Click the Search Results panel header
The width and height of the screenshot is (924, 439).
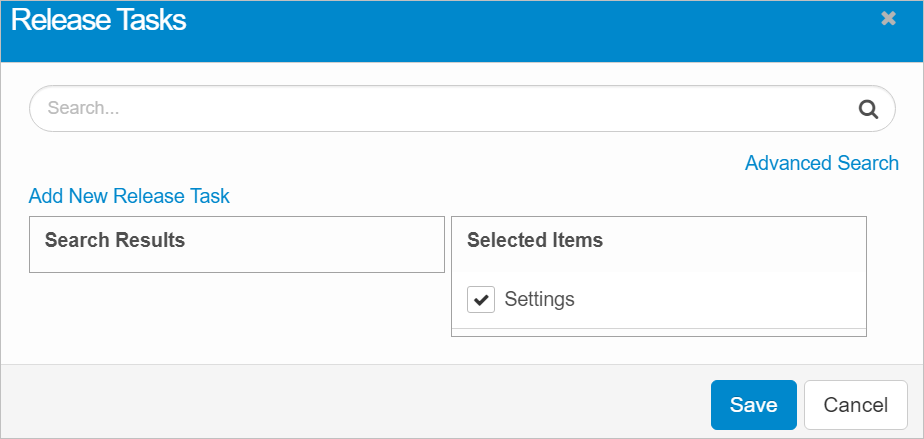pos(115,240)
